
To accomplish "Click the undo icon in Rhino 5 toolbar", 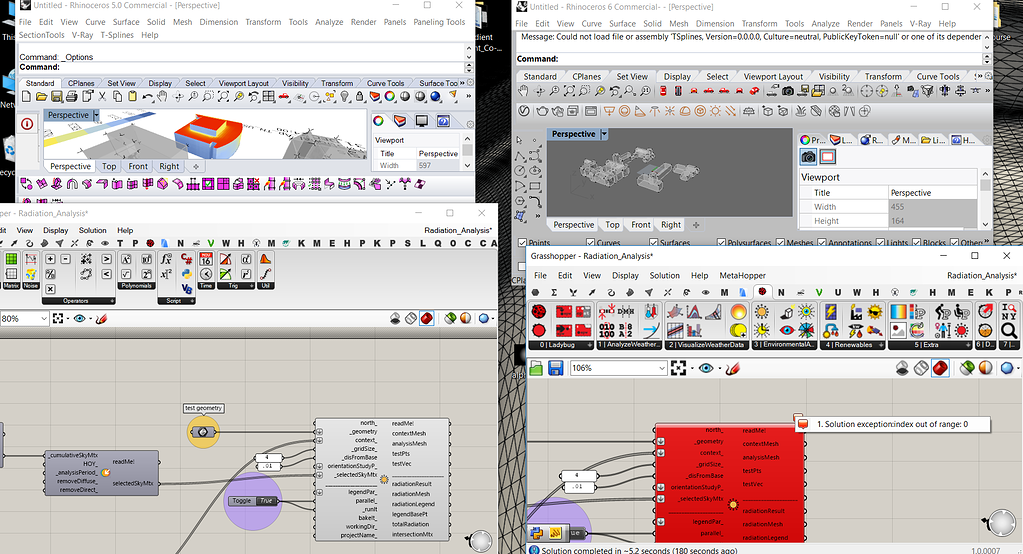I will pyautogui.click(x=147, y=97).
